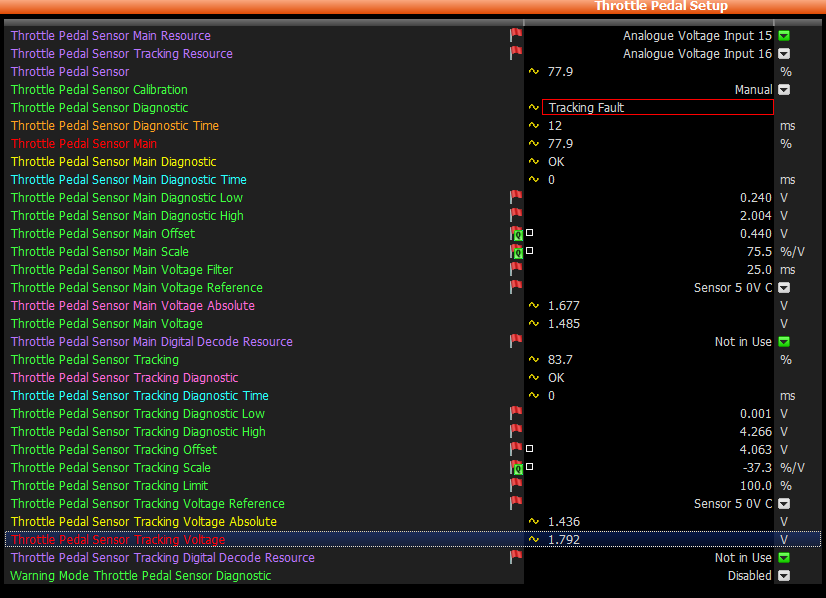Click red flag beside Throttle Pedal Sensor Main Resource
The height and width of the screenshot is (598, 826).
[516, 36]
